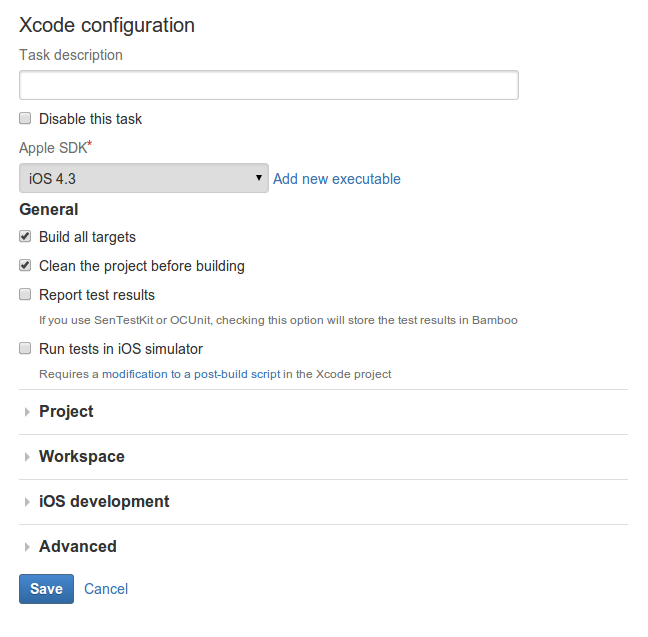Expand the iOS development section heading
This screenshot has height=637, width=648.
pos(104,502)
